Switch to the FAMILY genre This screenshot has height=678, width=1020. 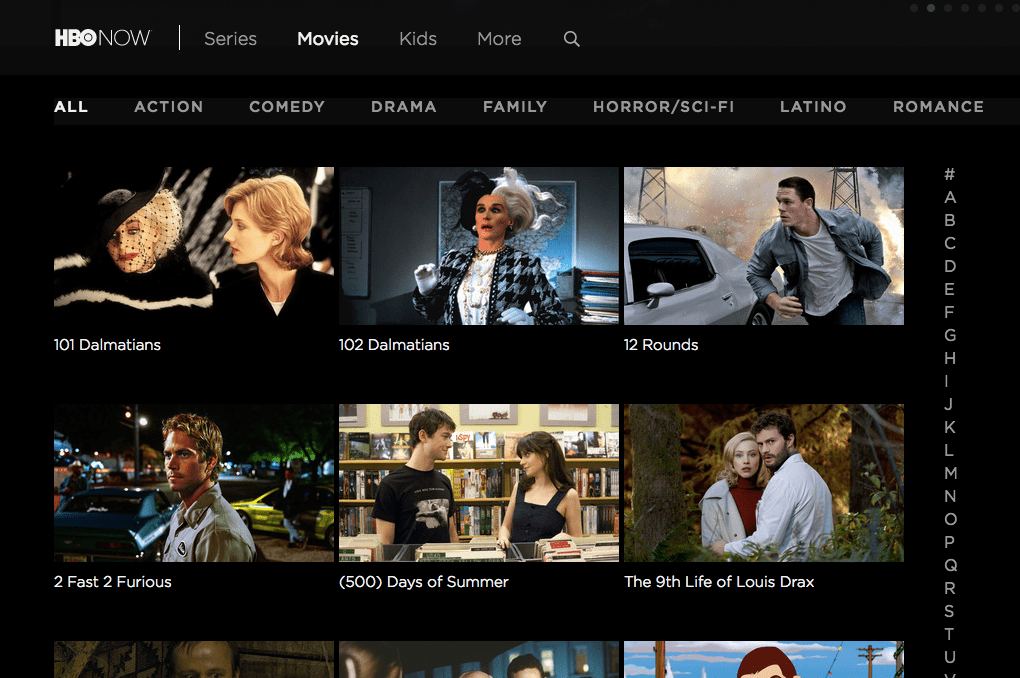pos(514,107)
